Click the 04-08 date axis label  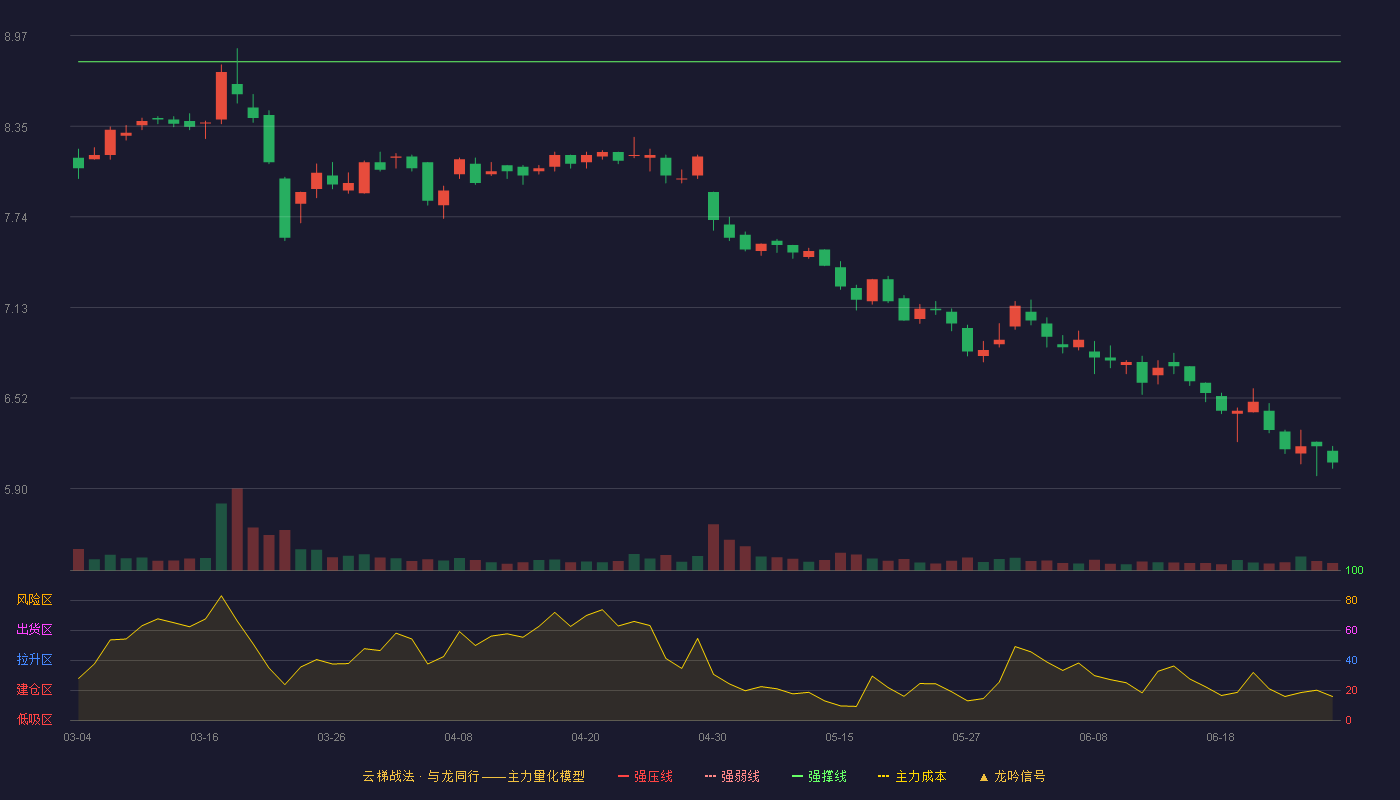tap(459, 737)
